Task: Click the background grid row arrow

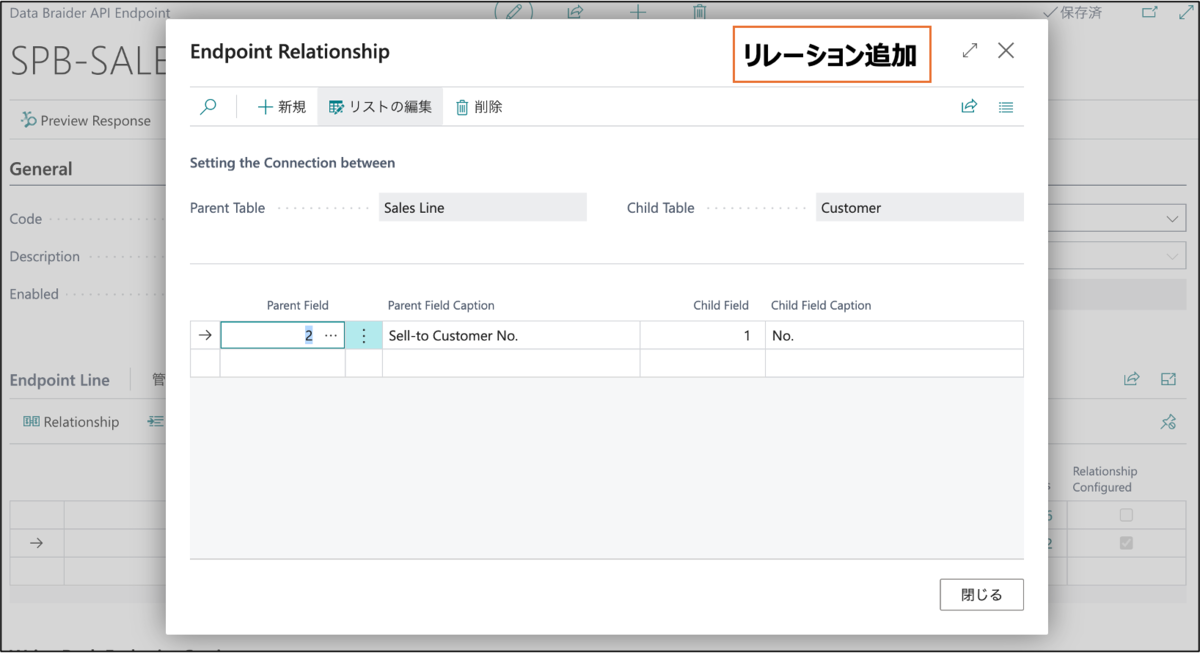Action: 36,543
